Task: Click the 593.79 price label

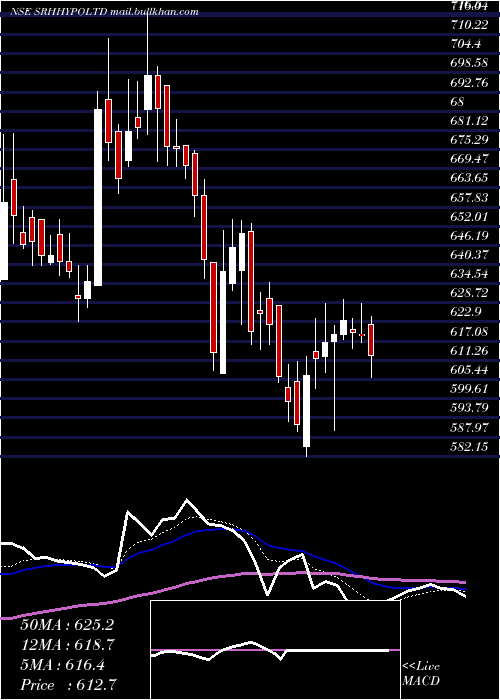Action: coord(470,408)
